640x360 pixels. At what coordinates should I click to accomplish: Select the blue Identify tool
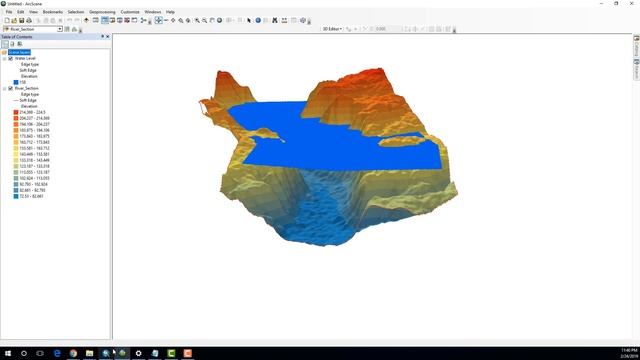(258, 20)
